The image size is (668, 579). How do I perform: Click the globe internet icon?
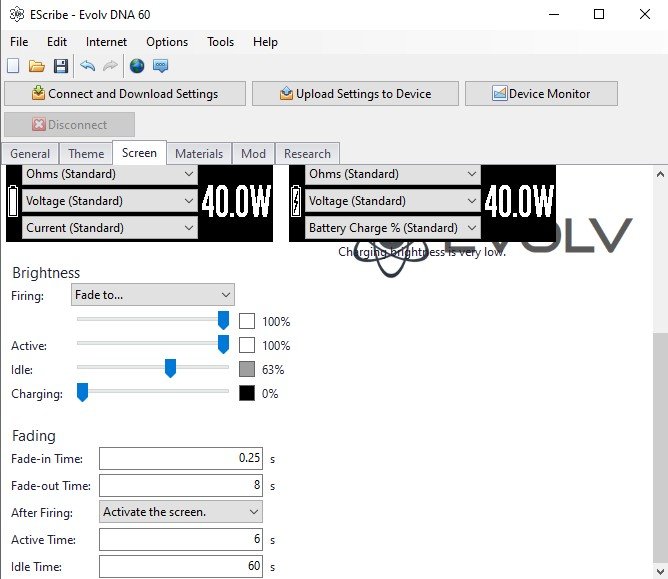[x=137, y=66]
